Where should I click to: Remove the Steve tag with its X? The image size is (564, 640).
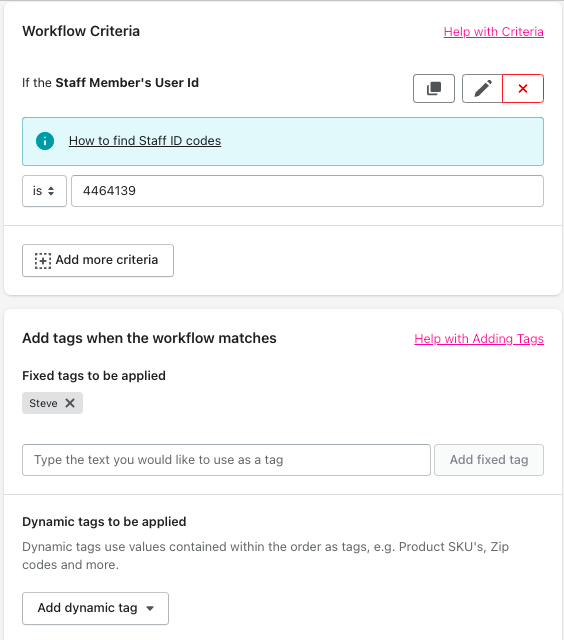(x=70, y=403)
